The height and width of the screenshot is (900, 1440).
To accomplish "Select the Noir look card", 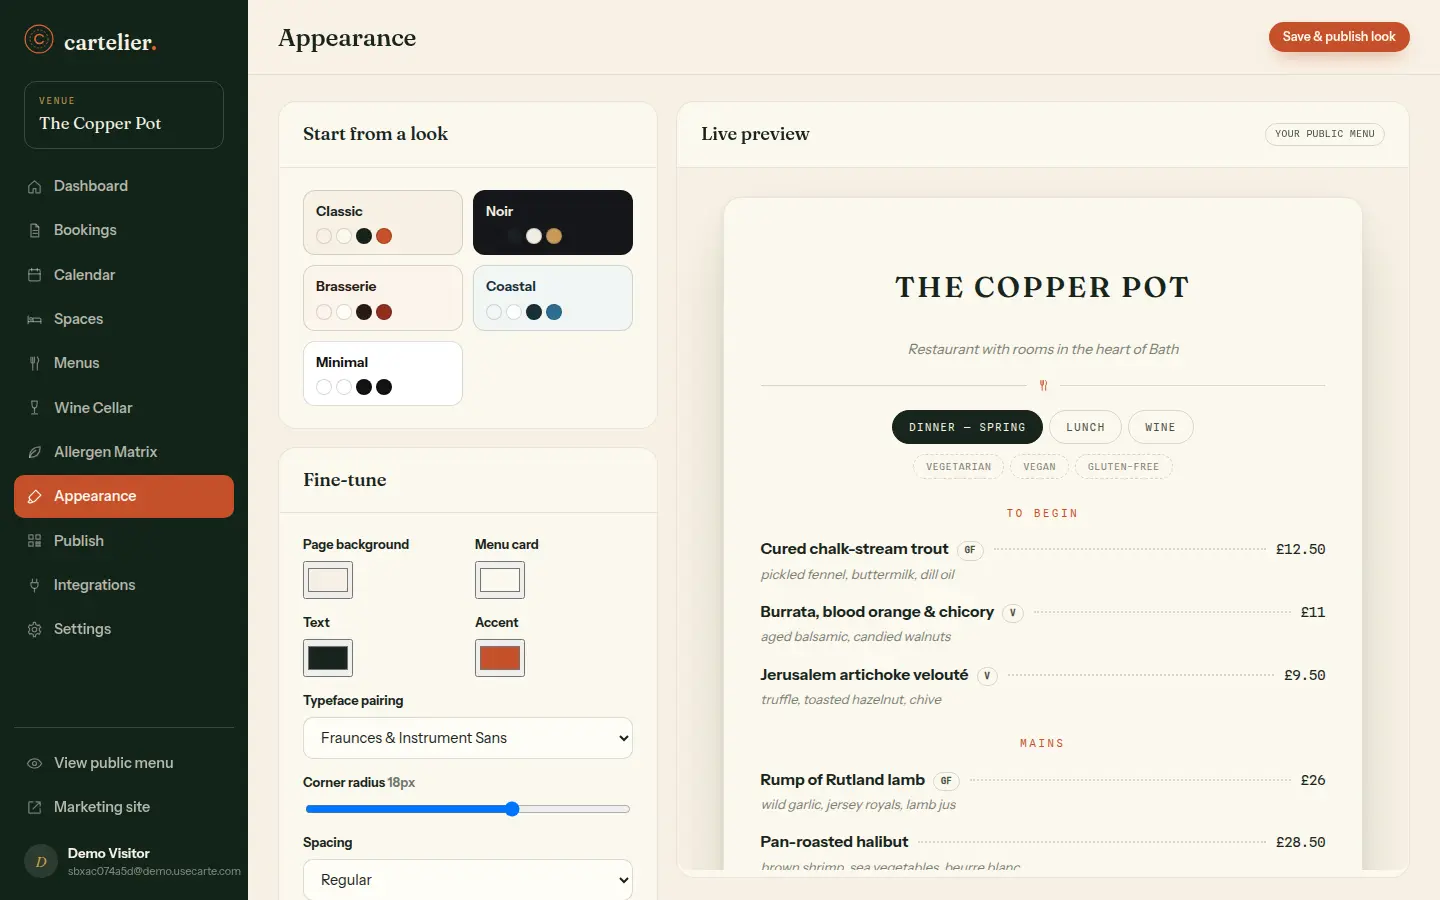I will pos(553,223).
